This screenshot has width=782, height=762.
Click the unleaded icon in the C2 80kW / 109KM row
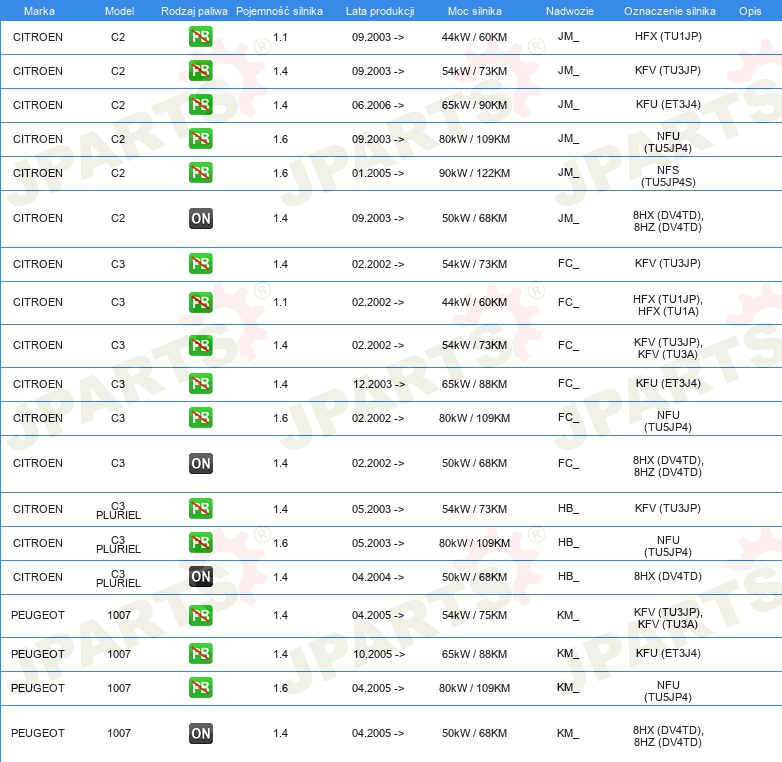[x=200, y=139]
